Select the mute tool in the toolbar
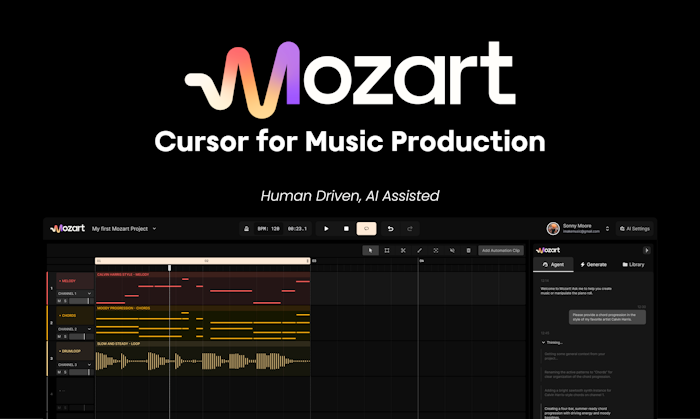The image size is (700, 419). [x=452, y=250]
